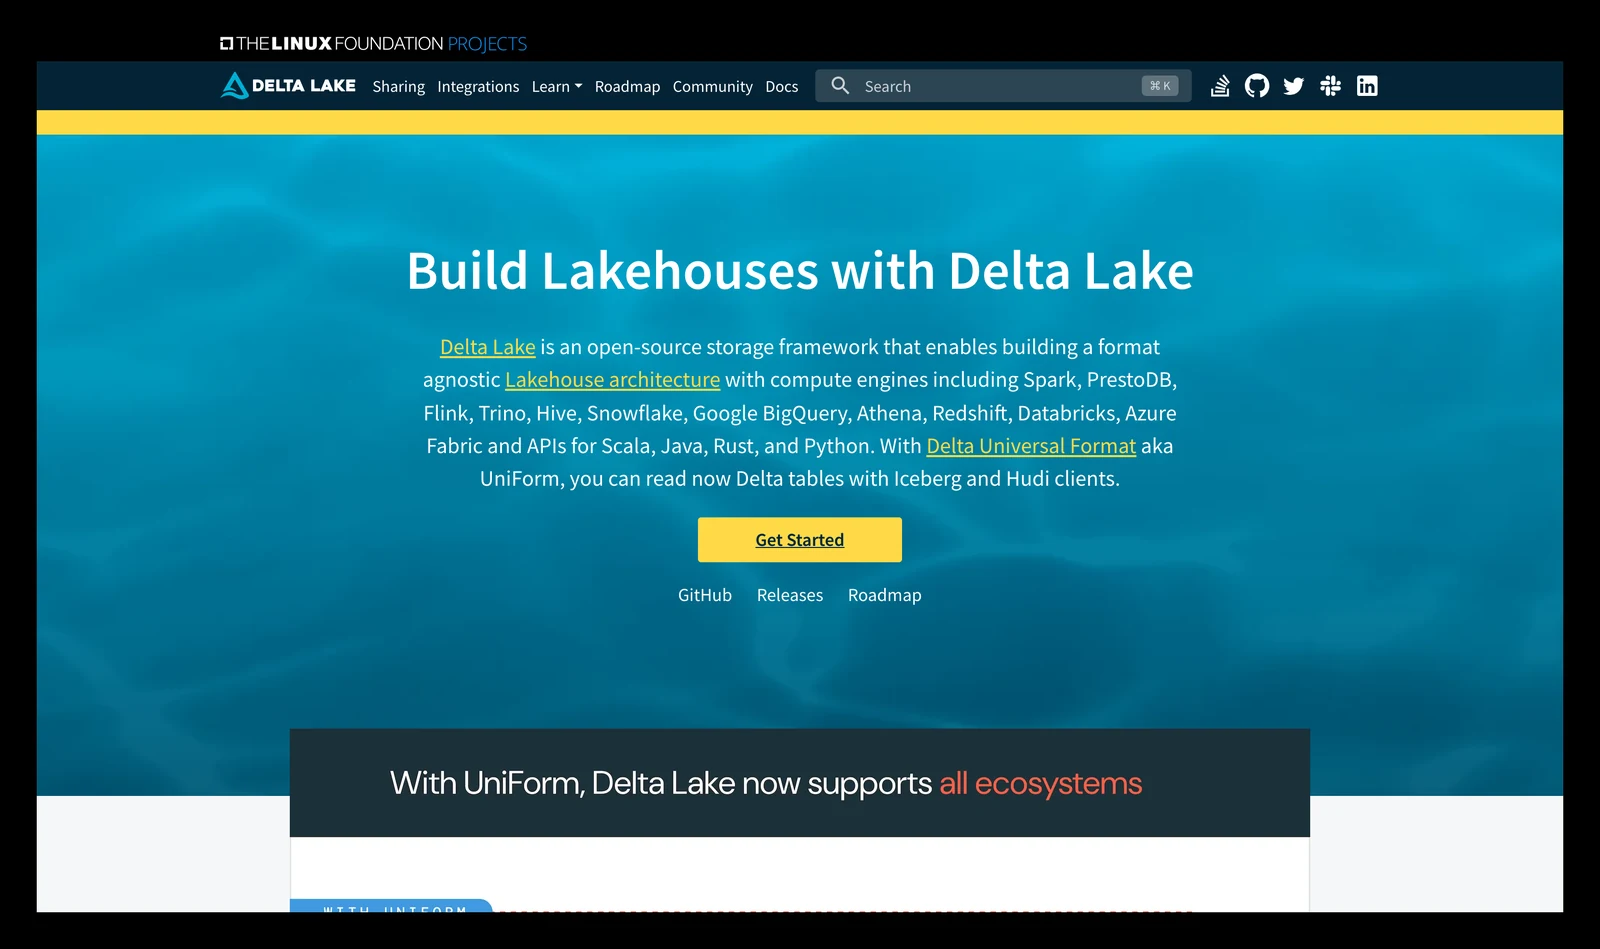Click The Linux Foundation Projects logo
The height and width of the screenshot is (949, 1600).
pyautogui.click(x=373, y=44)
